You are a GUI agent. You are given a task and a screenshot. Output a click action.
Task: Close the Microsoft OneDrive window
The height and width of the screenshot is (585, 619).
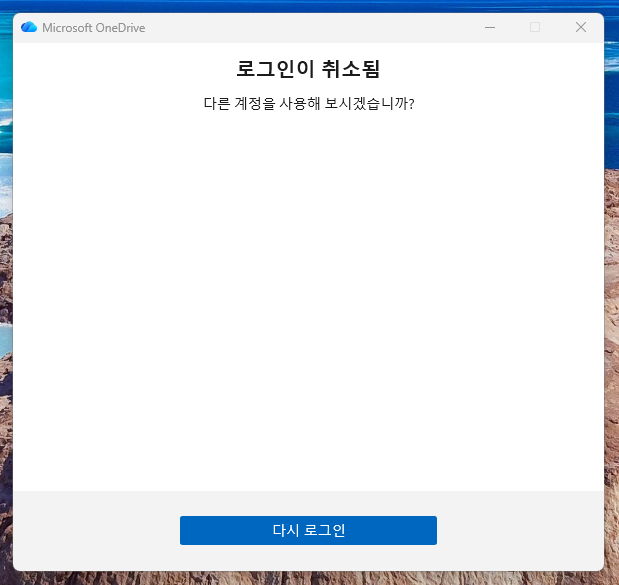[581, 27]
